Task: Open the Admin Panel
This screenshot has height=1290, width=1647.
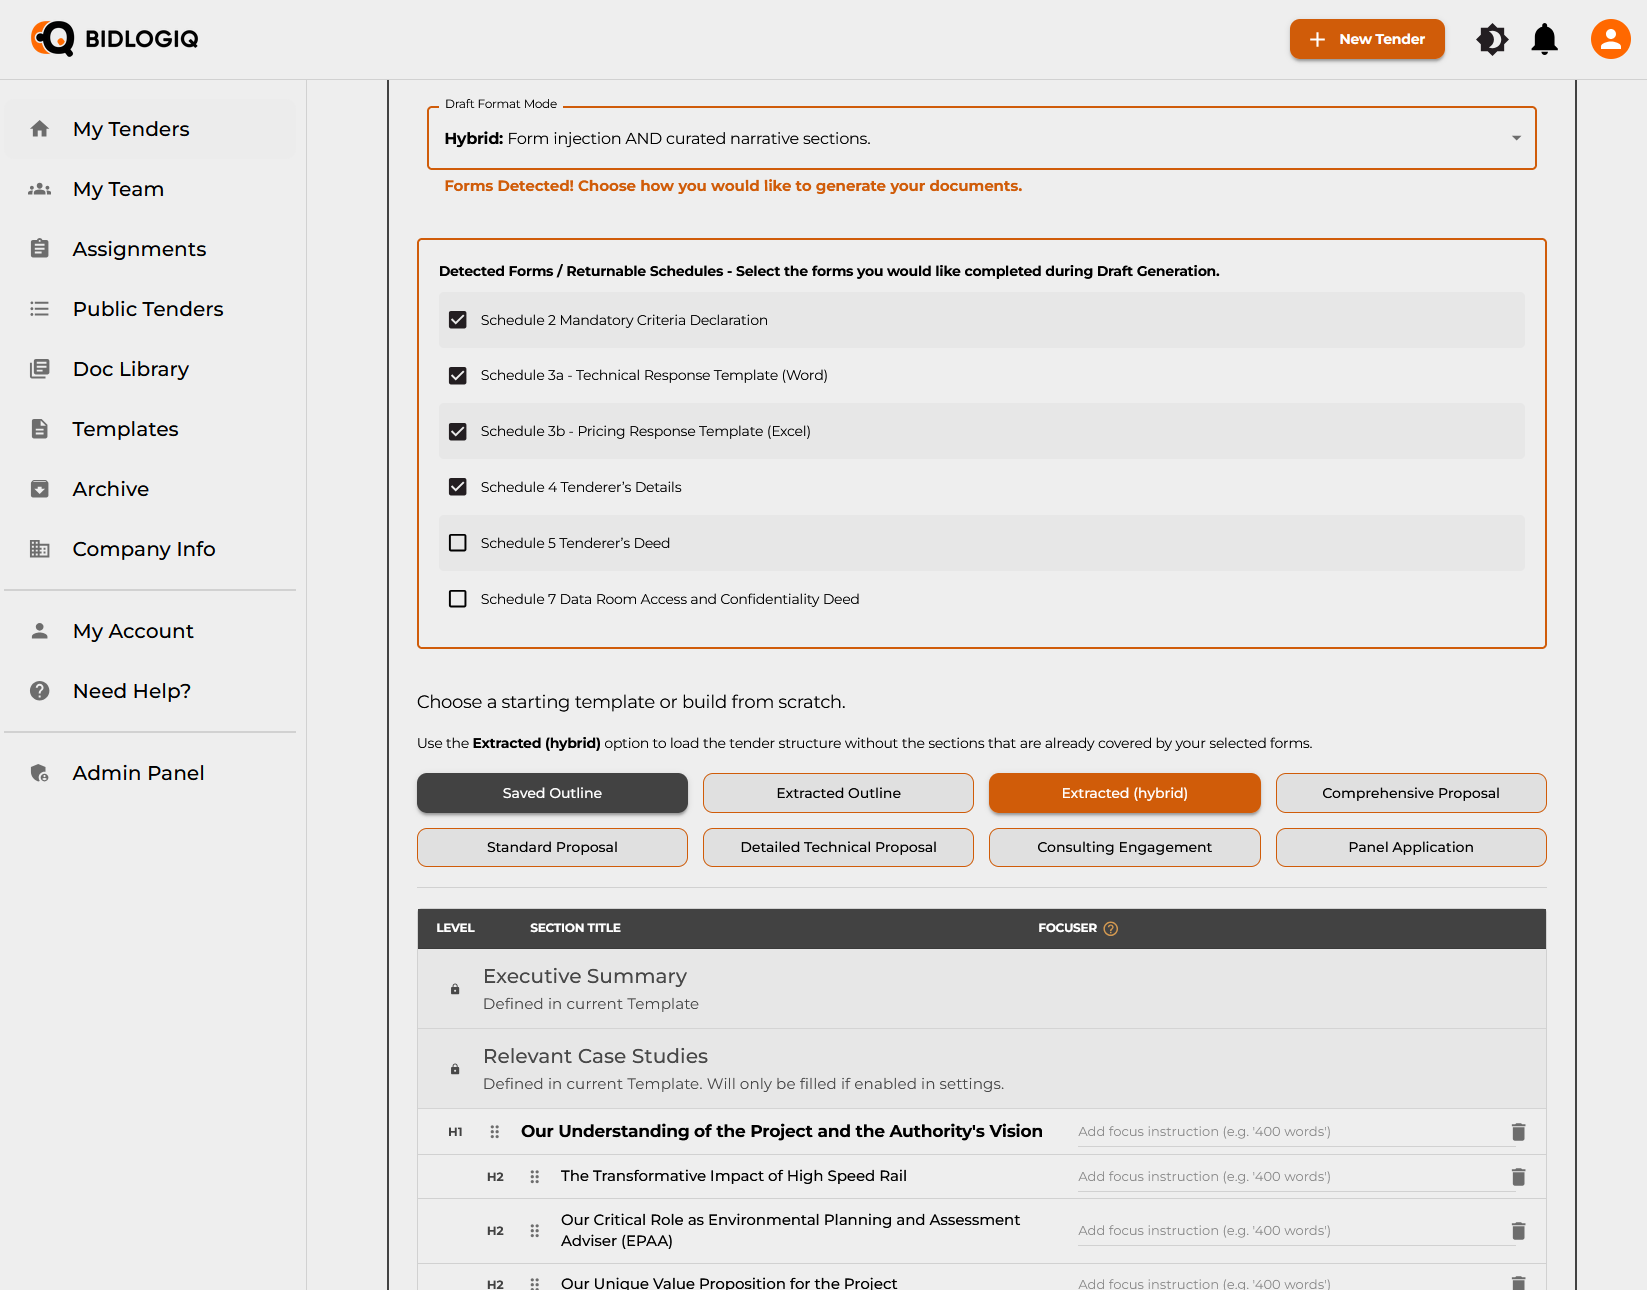Action: click(x=138, y=772)
